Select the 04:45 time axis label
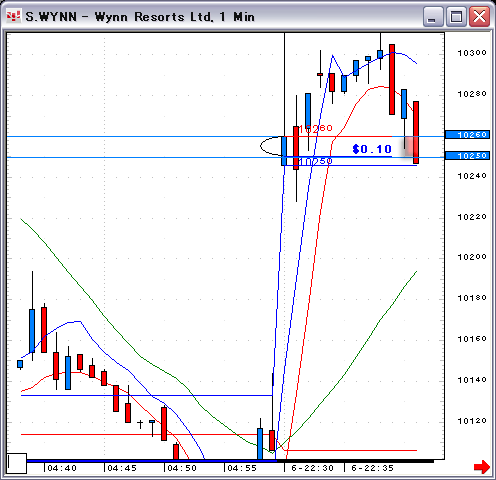This screenshot has height=480, width=496. click(x=122, y=468)
